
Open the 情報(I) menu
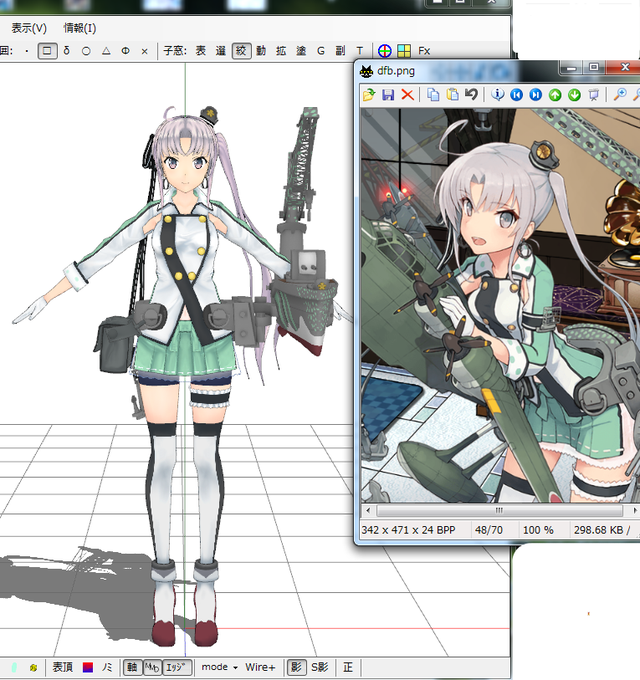80,28
